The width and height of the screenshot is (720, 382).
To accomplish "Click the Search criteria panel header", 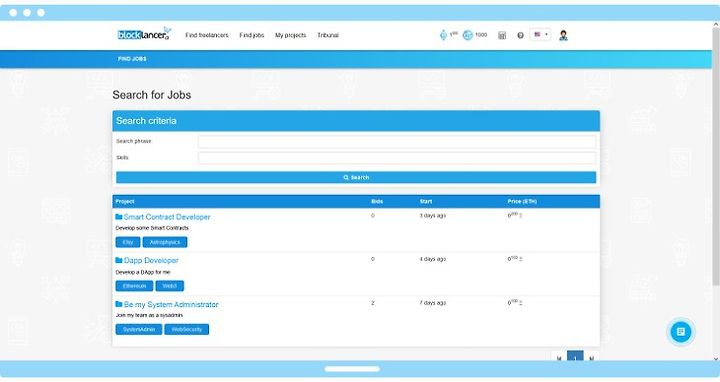I will pyautogui.click(x=356, y=121).
